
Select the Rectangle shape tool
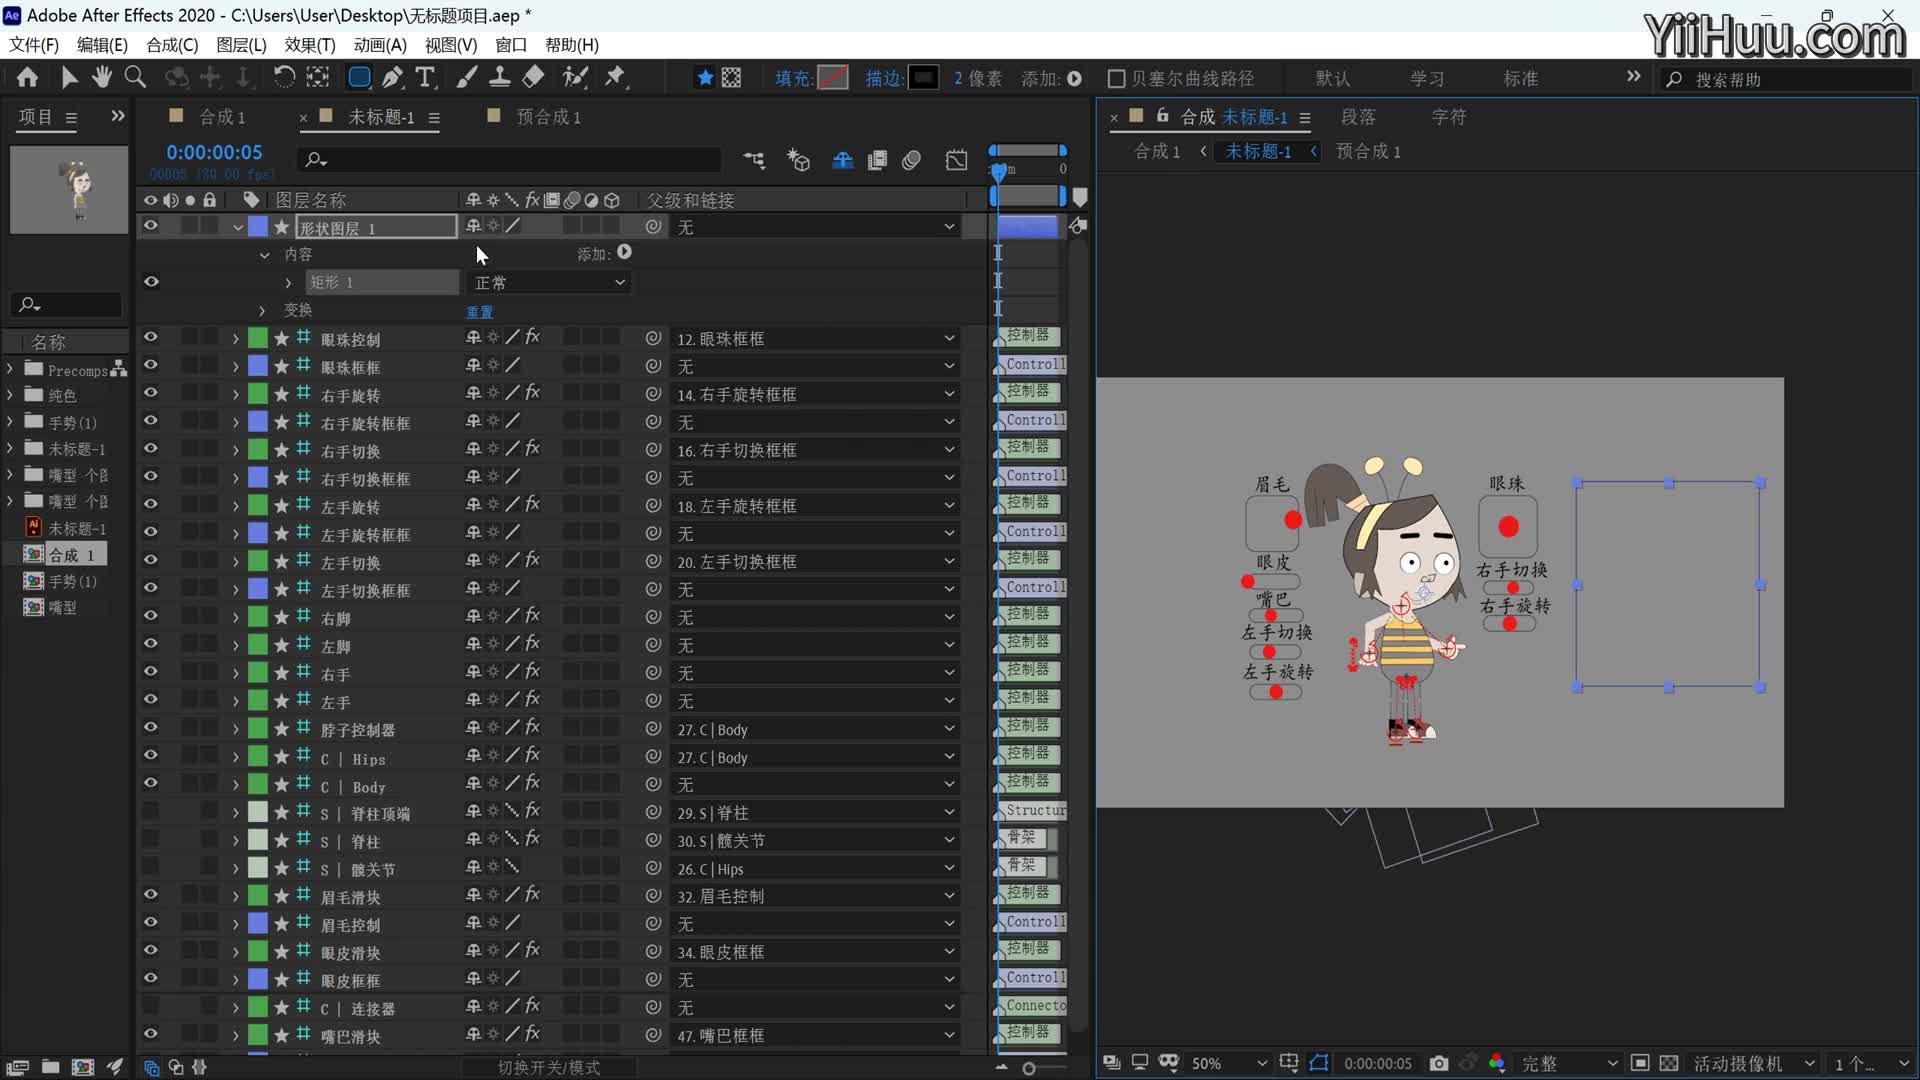pos(359,77)
